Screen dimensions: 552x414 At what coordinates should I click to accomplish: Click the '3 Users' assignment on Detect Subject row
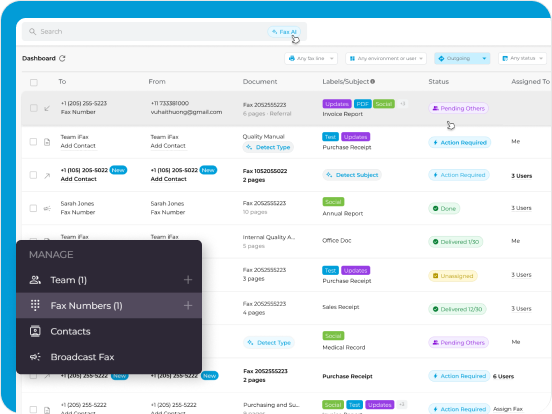(x=521, y=176)
